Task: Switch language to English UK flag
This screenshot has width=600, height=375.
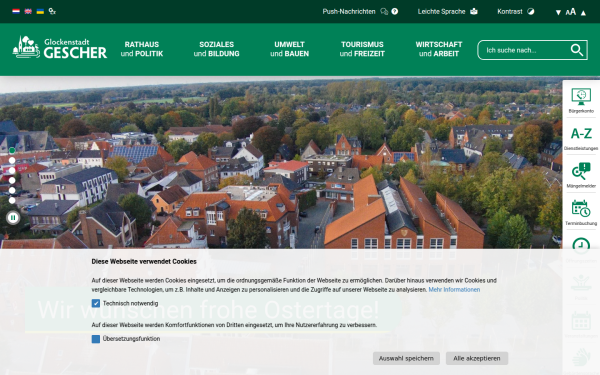Action: [28, 11]
